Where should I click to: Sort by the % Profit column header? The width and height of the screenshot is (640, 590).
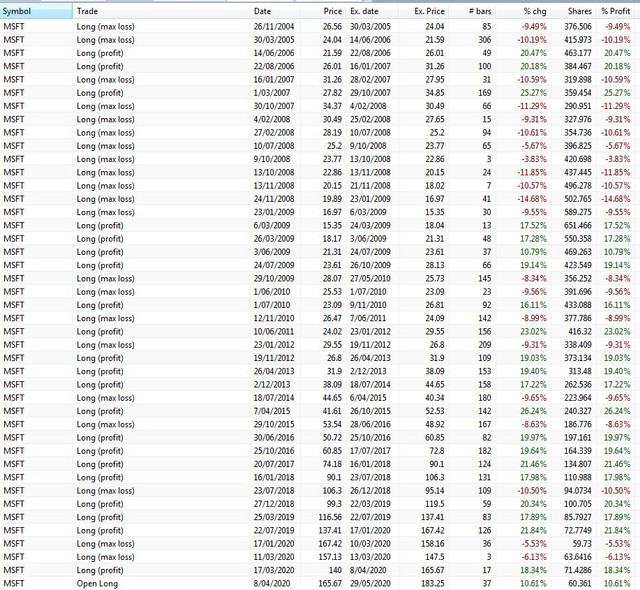coord(616,11)
